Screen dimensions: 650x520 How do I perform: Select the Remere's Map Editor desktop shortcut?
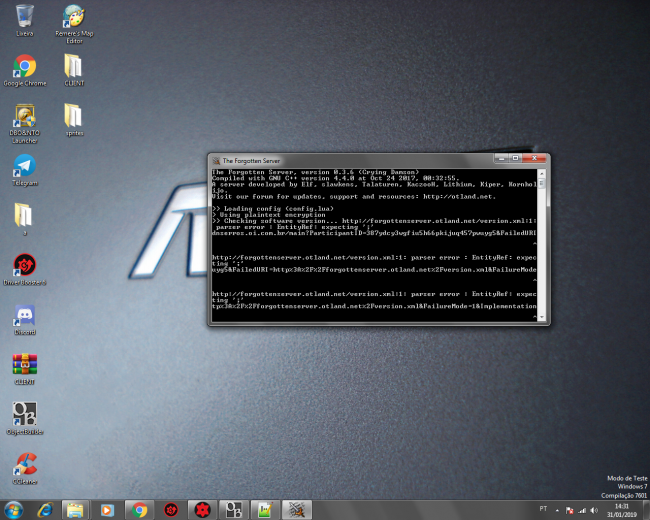point(74,24)
